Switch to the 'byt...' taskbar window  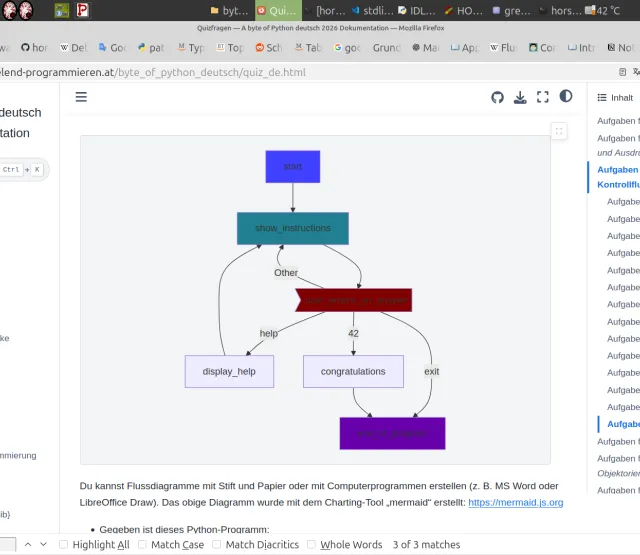coord(229,11)
